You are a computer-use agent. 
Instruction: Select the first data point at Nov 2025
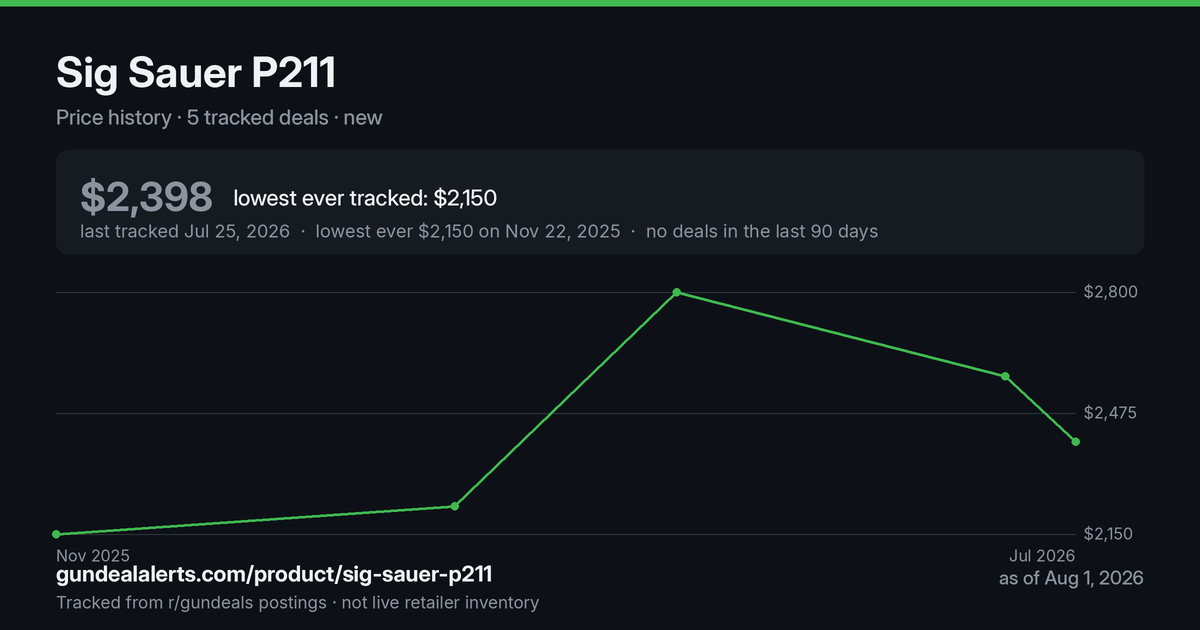56,534
